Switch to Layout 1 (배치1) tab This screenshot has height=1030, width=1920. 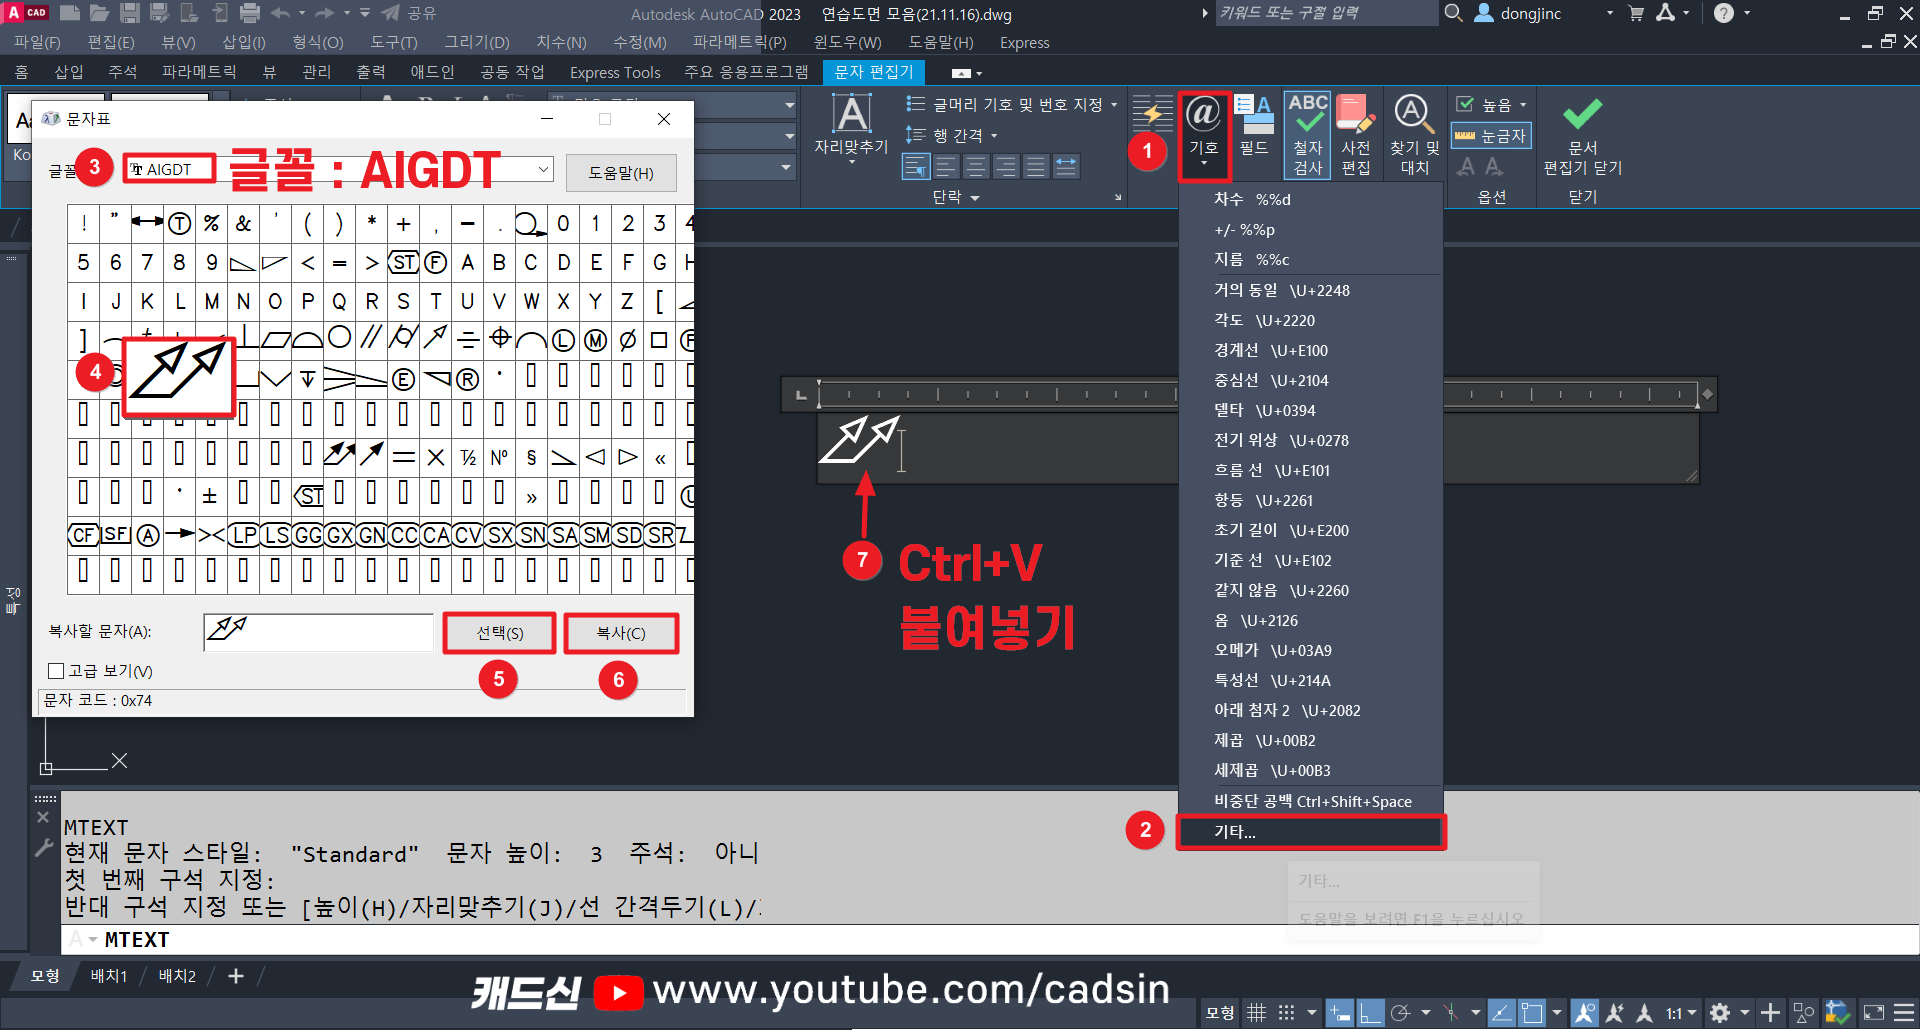(109, 976)
